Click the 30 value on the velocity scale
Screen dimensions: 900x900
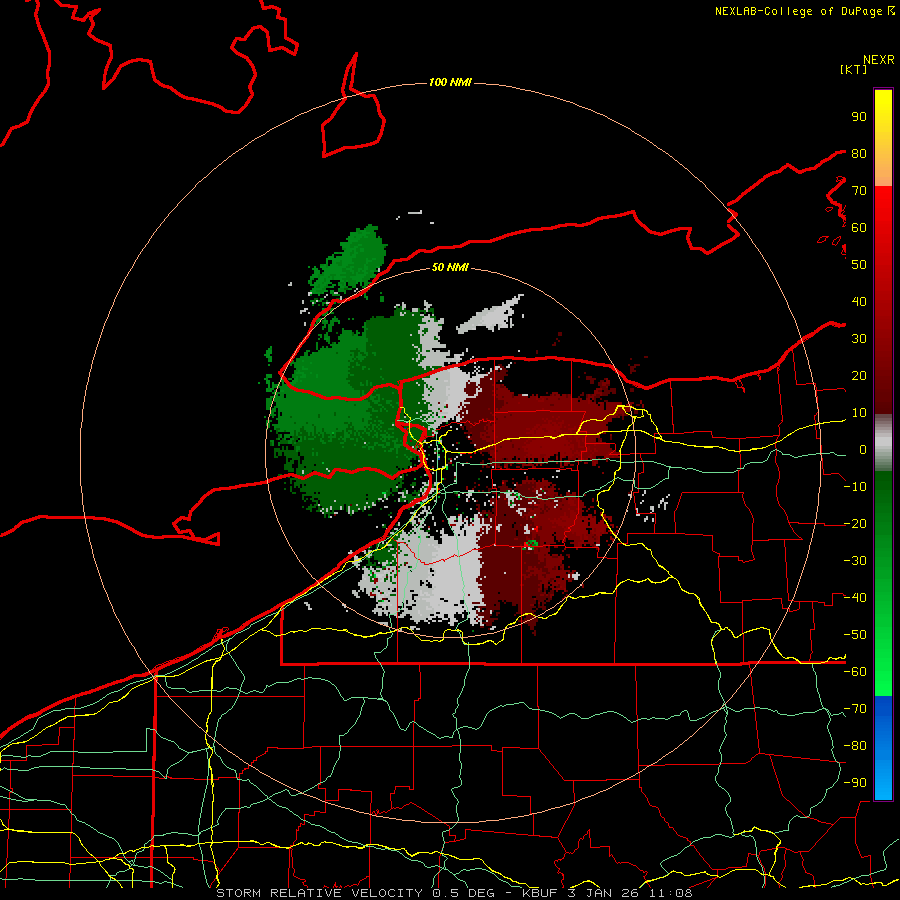859,339
